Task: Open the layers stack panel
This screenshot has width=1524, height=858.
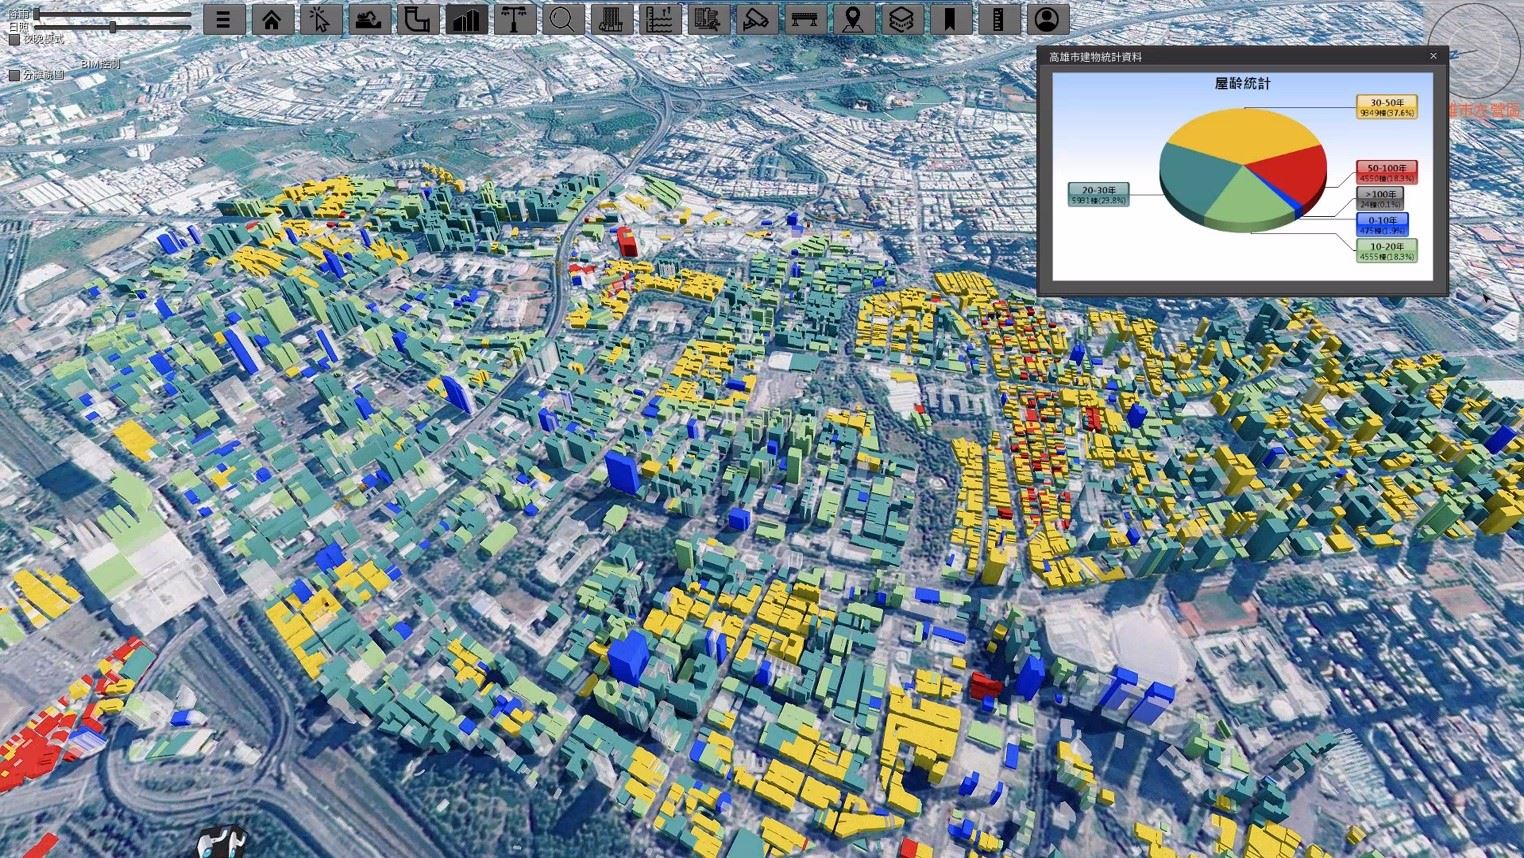Action: [901, 19]
